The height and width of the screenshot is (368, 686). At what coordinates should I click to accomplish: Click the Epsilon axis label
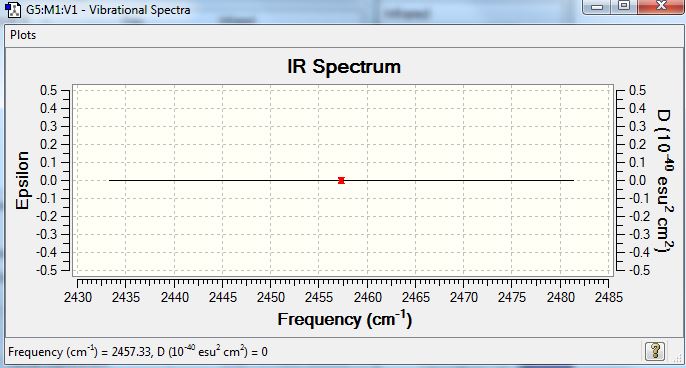[x=22, y=180]
